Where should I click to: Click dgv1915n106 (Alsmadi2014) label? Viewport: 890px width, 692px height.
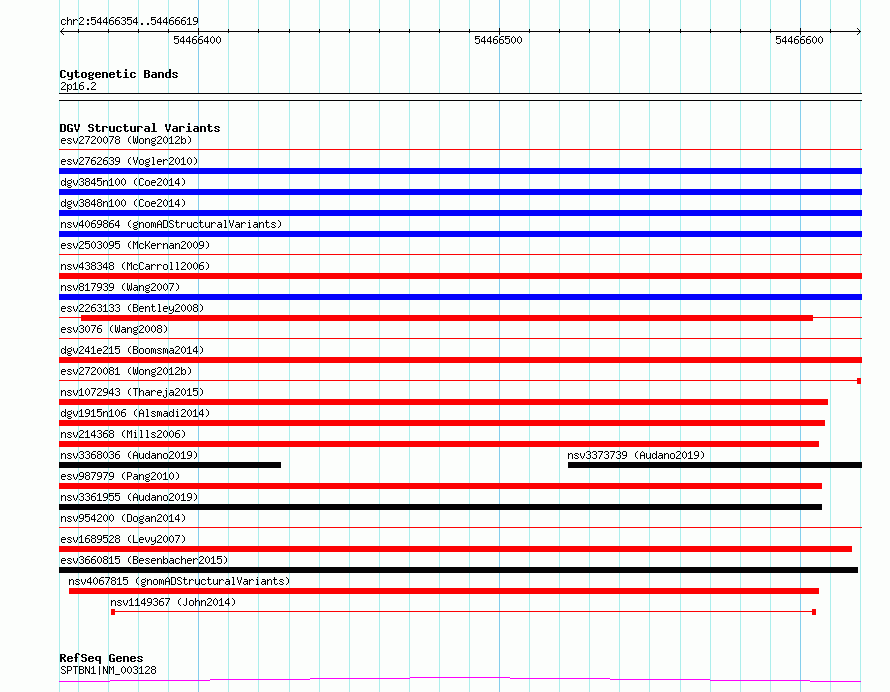click(135, 413)
